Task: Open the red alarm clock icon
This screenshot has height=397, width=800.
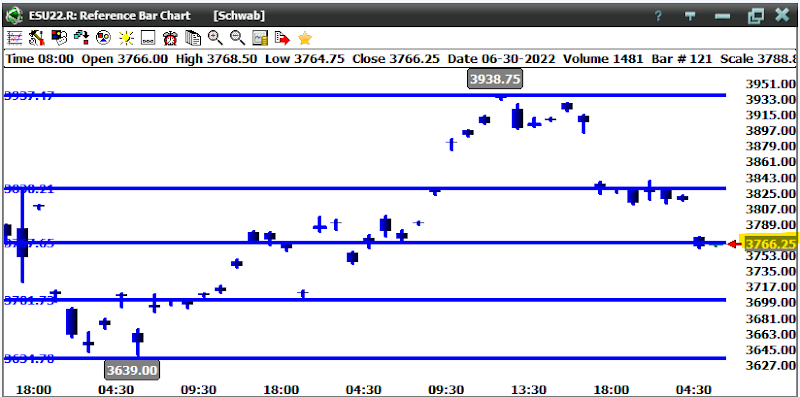Action: click(170, 38)
